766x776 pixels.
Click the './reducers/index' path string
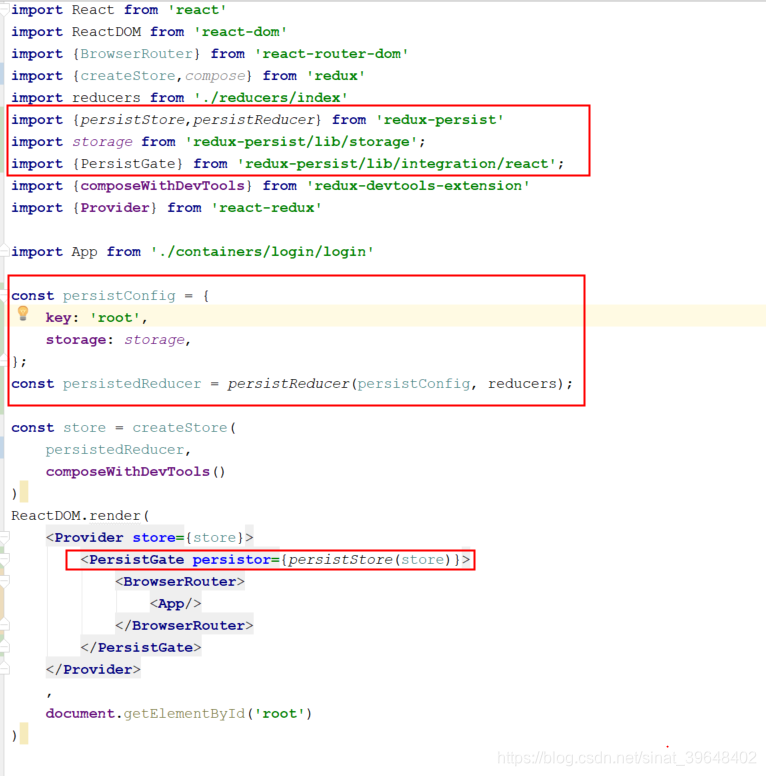pyautogui.click(x=270, y=97)
